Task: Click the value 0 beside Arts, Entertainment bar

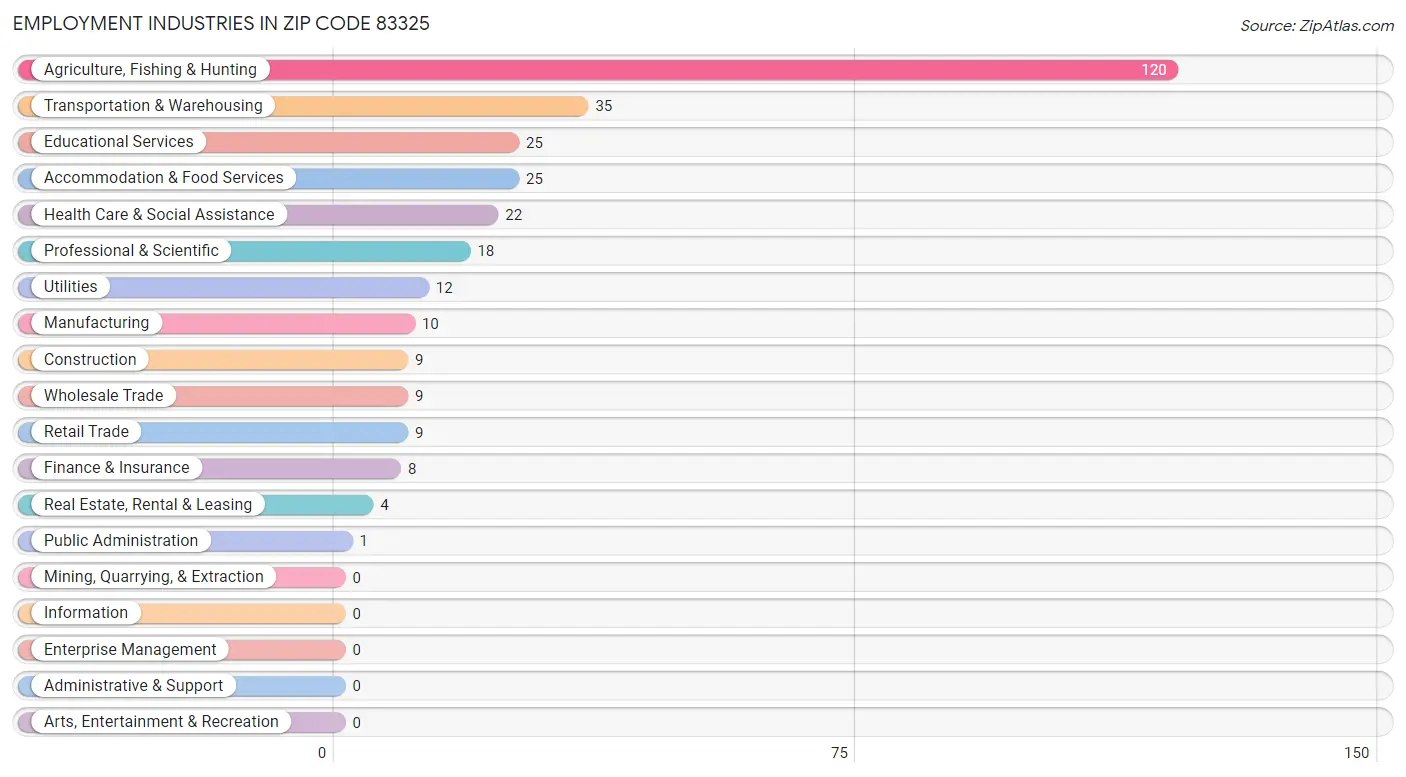Action: pyautogui.click(x=357, y=723)
